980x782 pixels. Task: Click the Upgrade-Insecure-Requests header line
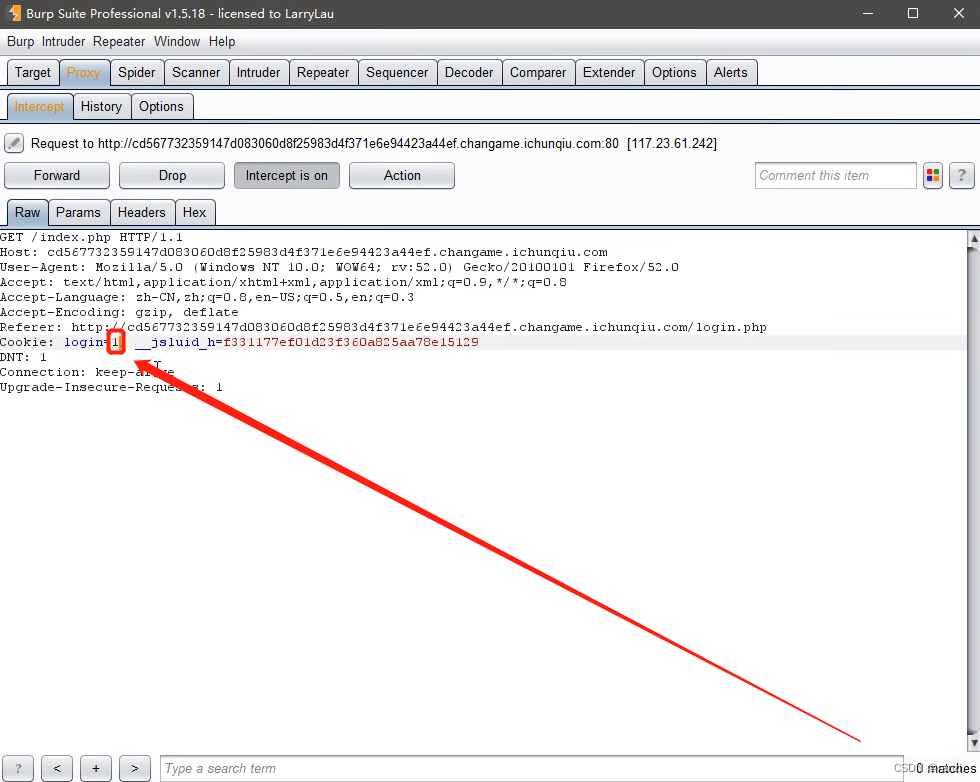[111, 388]
